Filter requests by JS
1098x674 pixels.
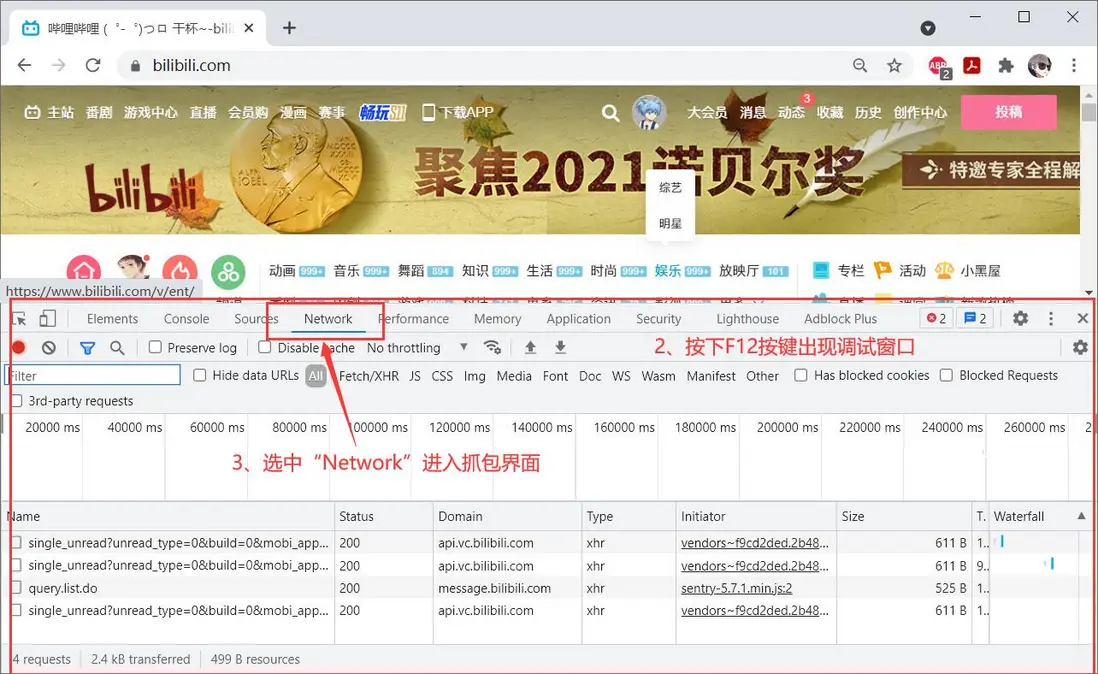[x=415, y=376]
